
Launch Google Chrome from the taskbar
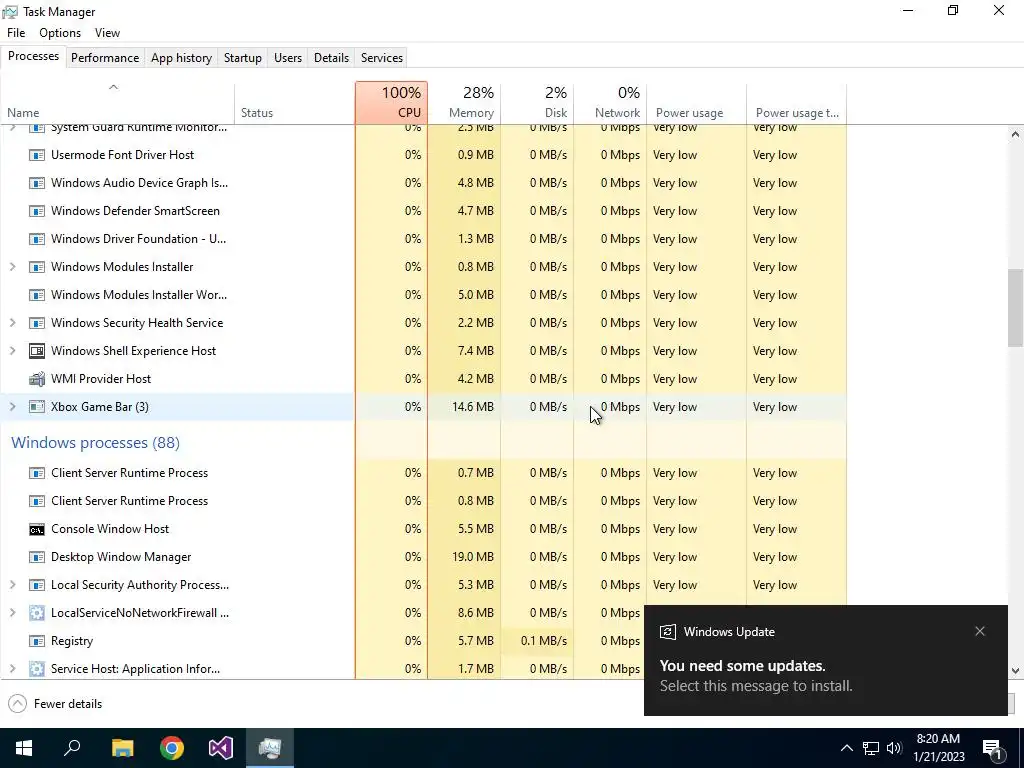(172, 748)
